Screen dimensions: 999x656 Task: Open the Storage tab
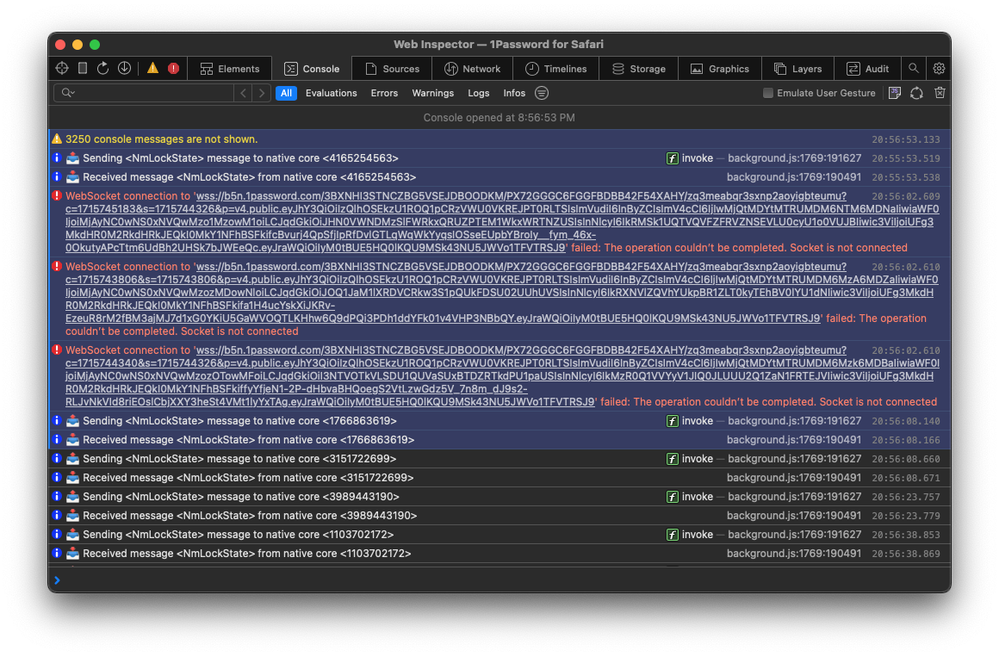[x=638, y=69]
